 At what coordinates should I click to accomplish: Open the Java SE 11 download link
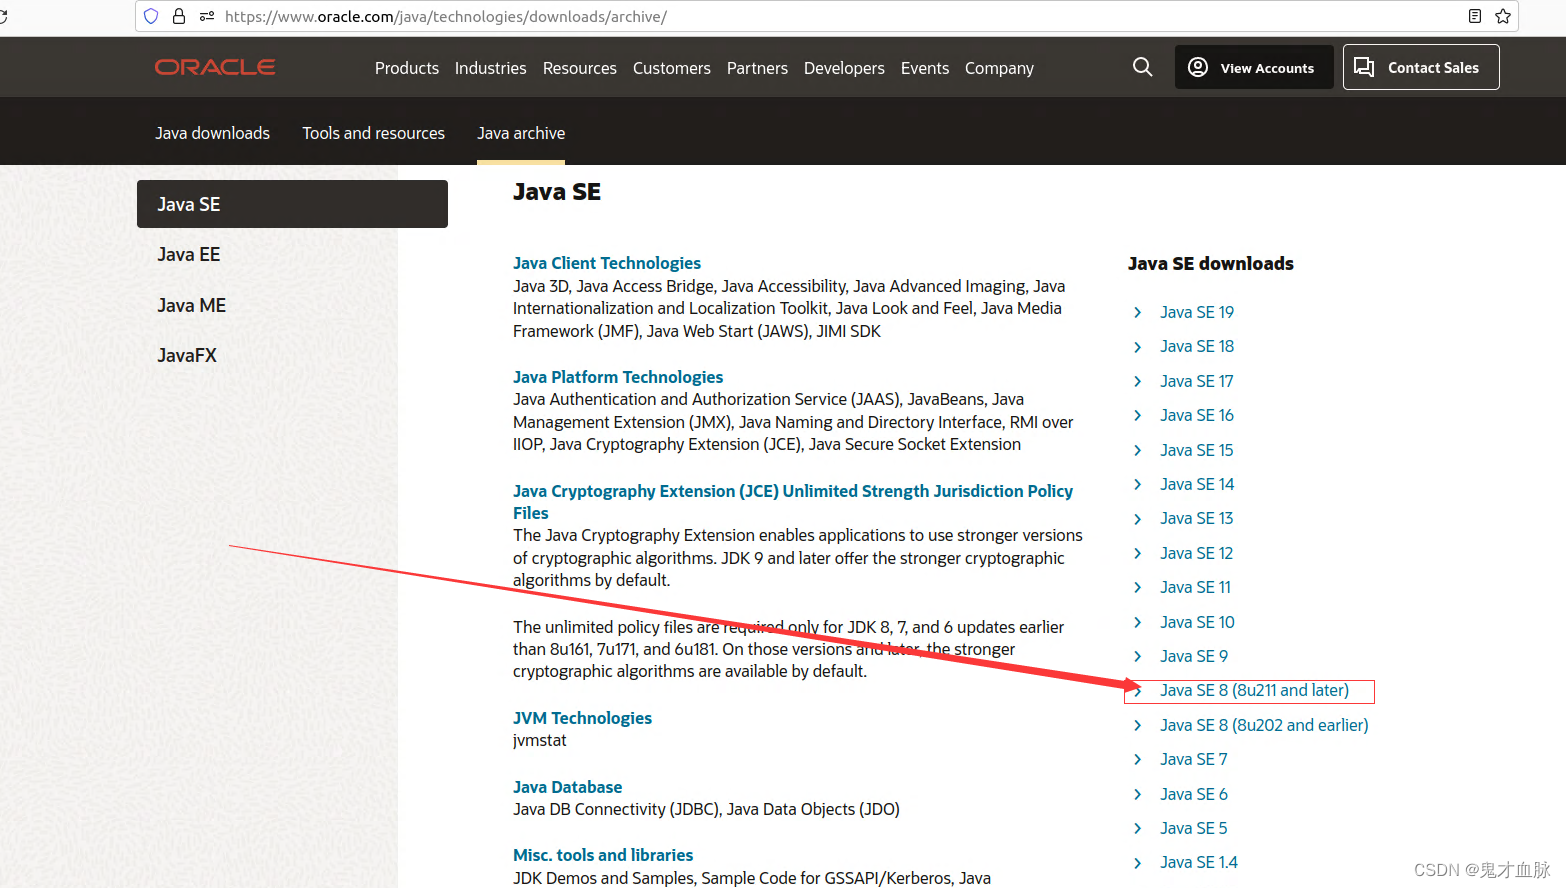pyautogui.click(x=1195, y=587)
